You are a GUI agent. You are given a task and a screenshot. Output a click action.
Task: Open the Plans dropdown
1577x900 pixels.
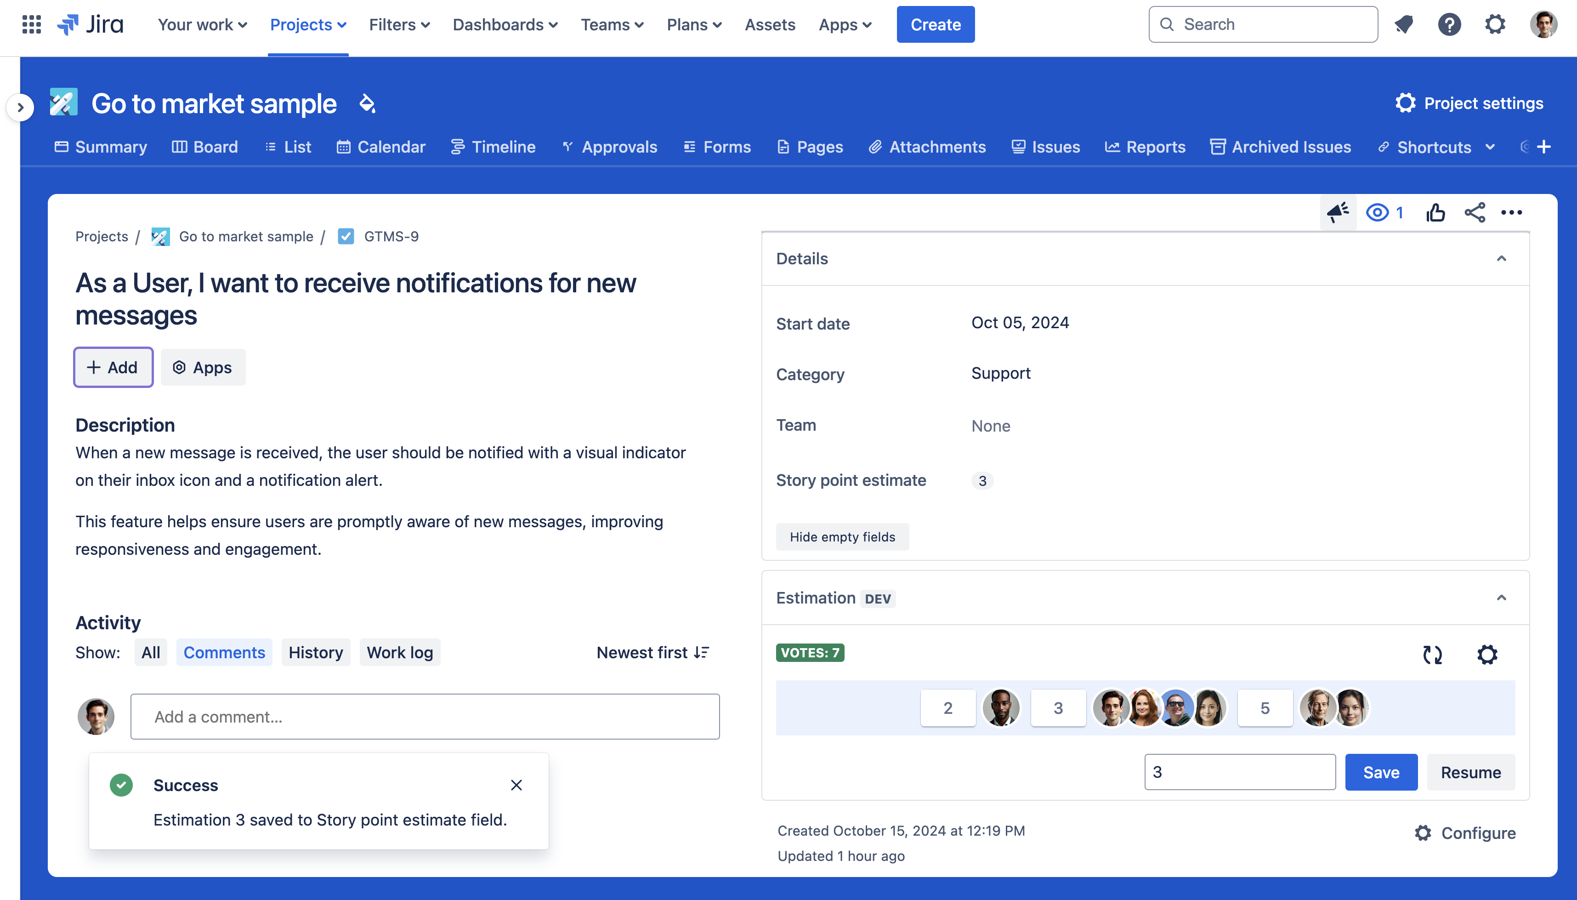pos(694,24)
